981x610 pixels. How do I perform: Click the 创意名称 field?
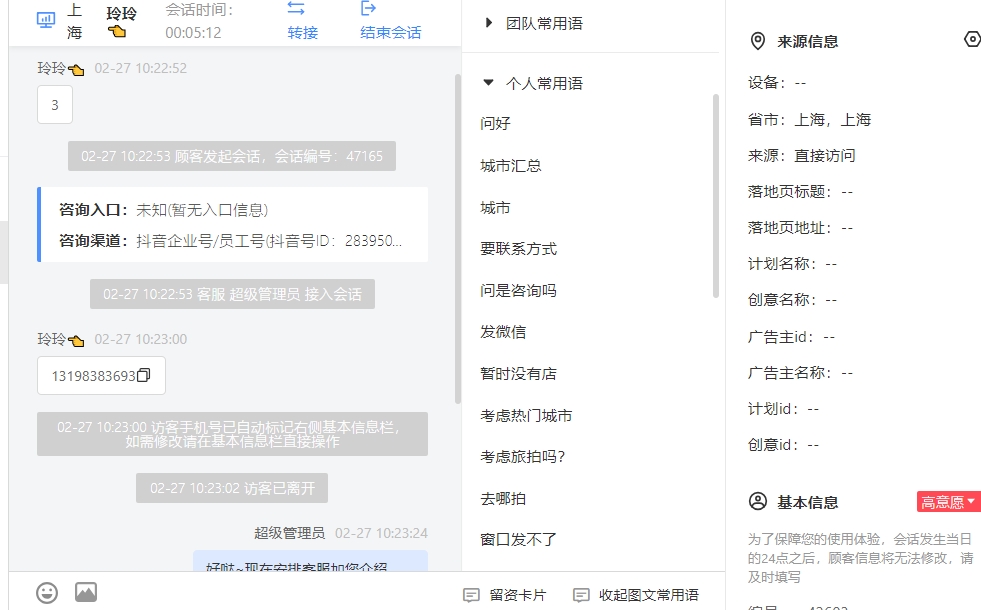[793, 300]
